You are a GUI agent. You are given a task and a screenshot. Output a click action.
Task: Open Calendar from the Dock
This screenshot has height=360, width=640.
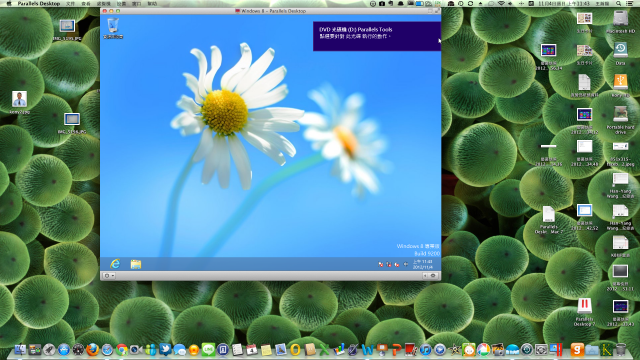(x=252, y=349)
